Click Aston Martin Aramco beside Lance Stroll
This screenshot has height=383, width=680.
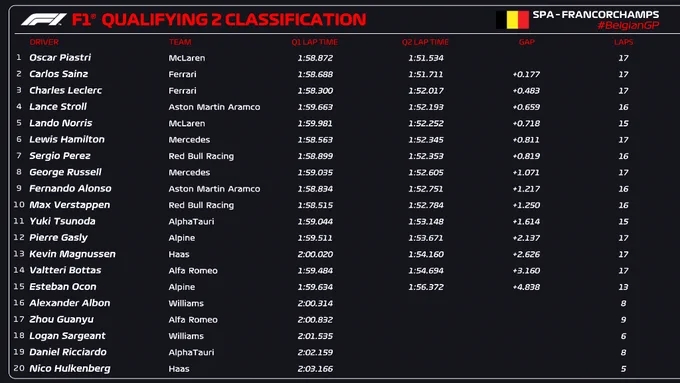pos(214,107)
